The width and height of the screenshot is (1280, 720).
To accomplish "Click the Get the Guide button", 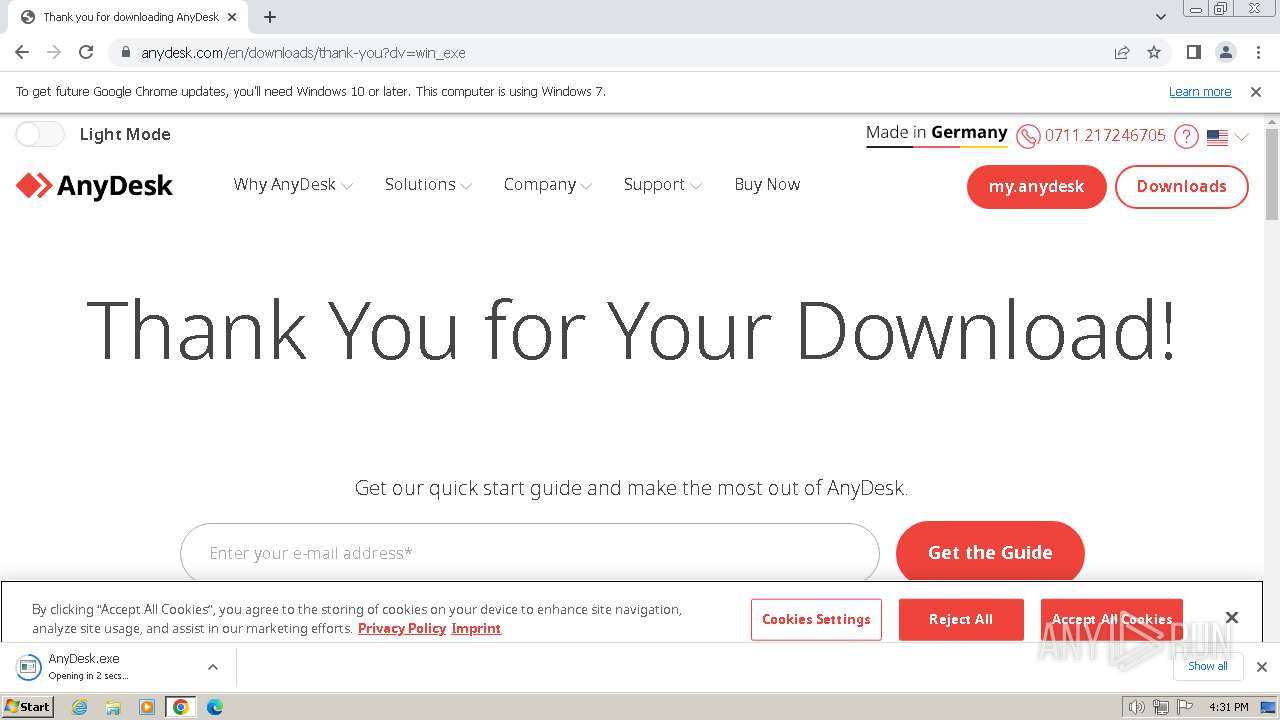I will point(990,553).
